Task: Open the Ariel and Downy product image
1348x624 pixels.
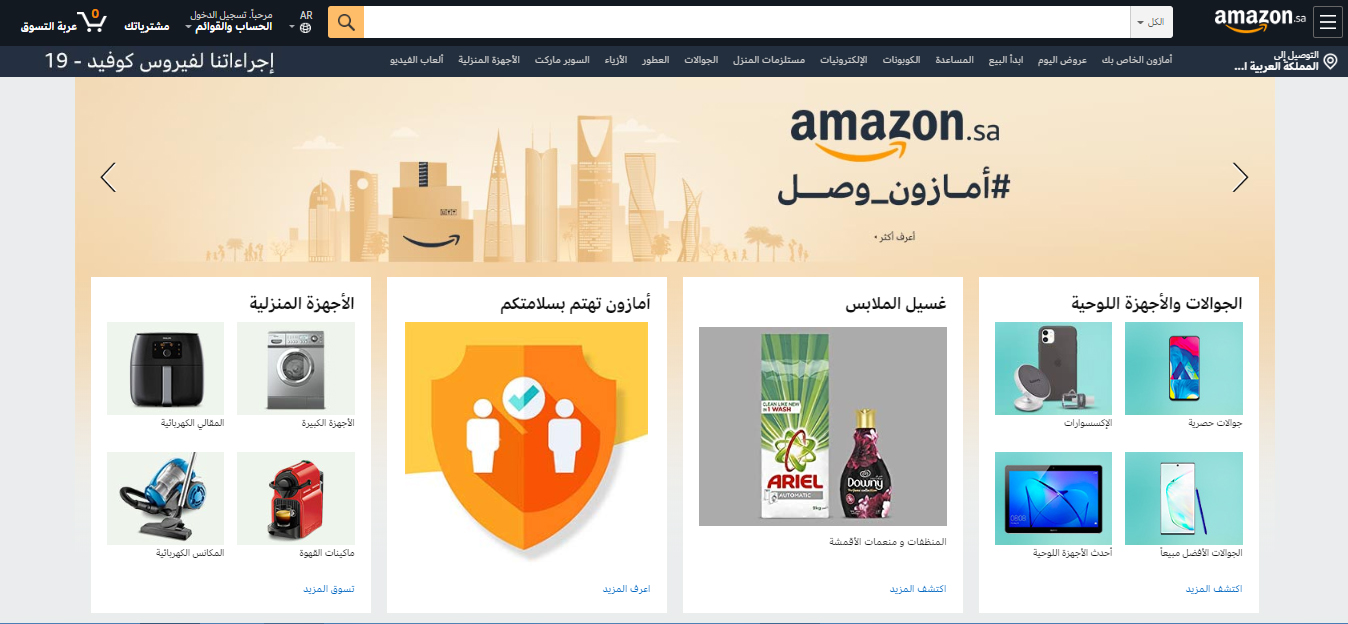Action: click(x=822, y=425)
